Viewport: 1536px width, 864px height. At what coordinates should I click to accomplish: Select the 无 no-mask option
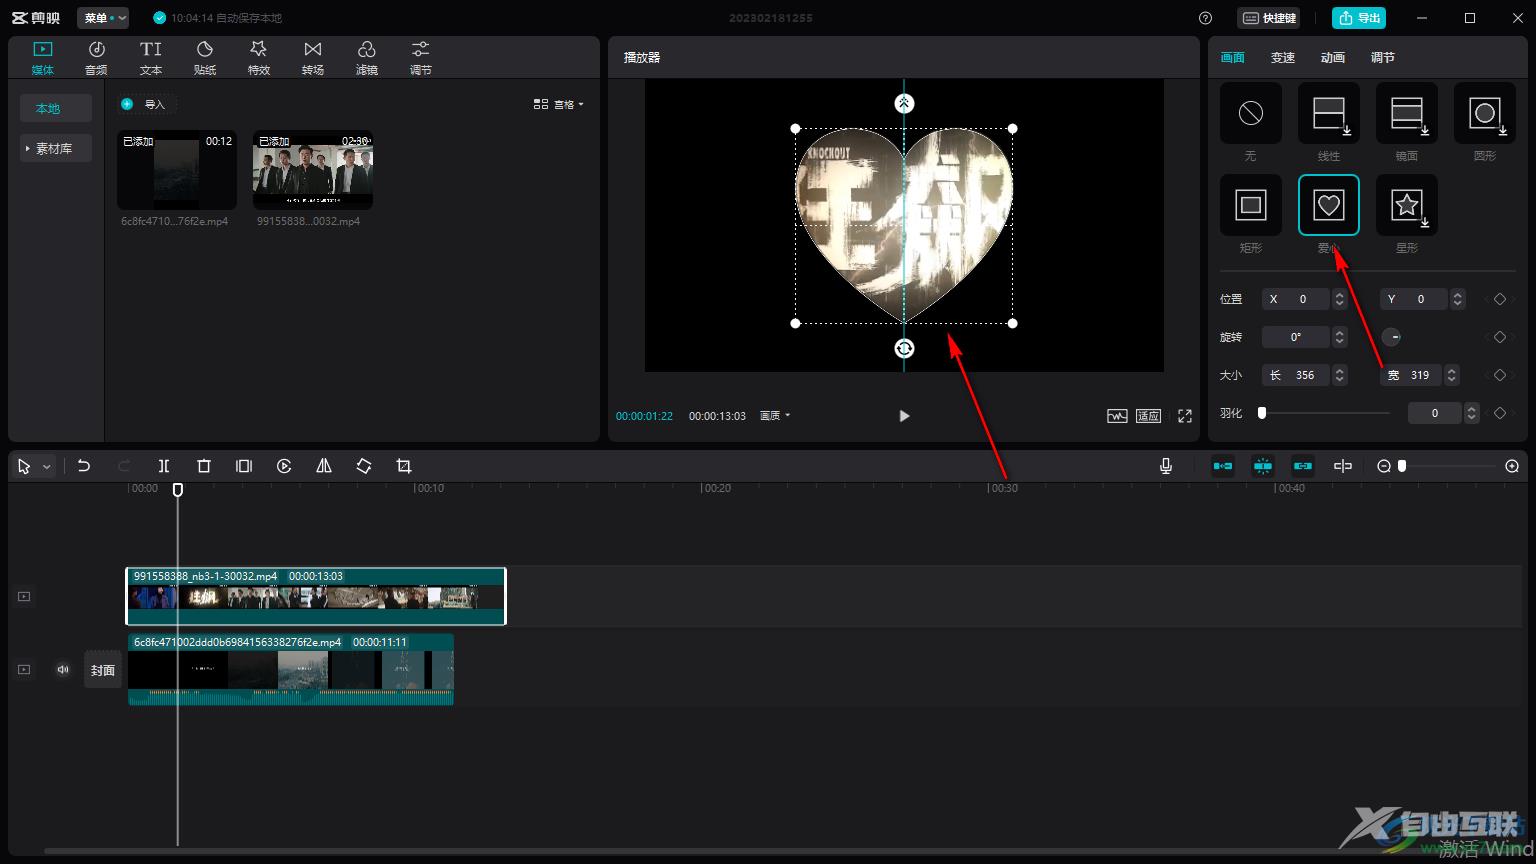(1251, 113)
